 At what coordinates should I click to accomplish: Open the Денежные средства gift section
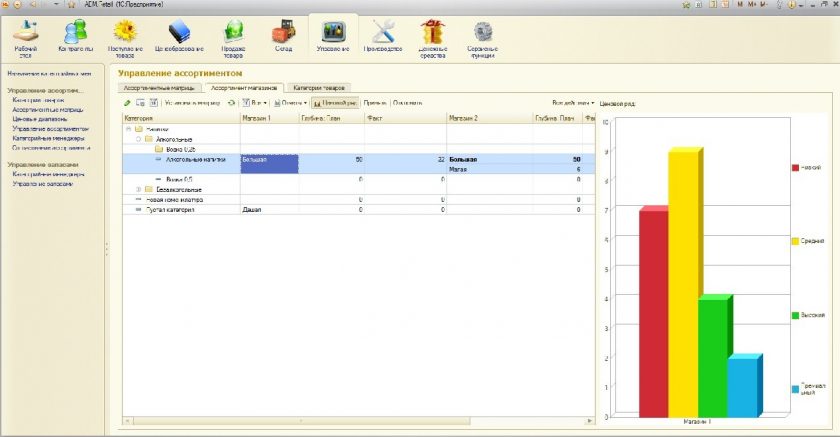(x=433, y=37)
